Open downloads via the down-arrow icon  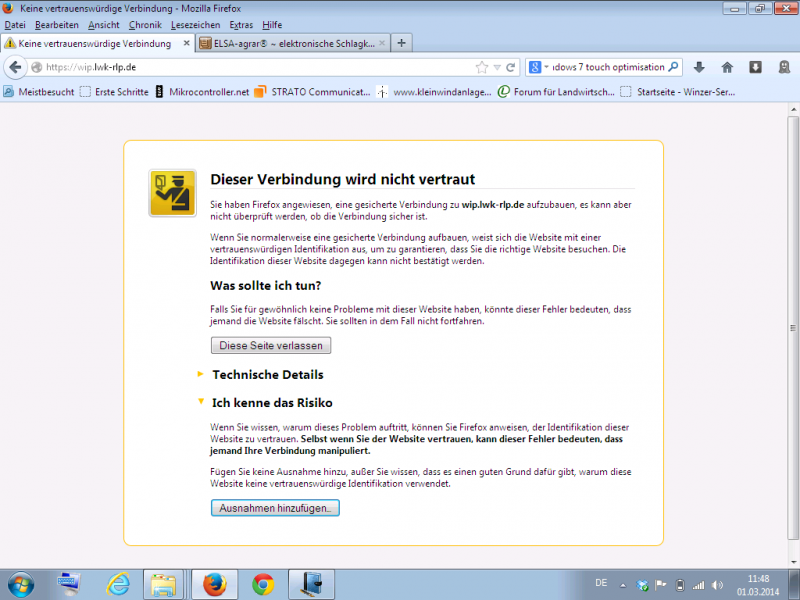pyautogui.click(x=698, y=68)
